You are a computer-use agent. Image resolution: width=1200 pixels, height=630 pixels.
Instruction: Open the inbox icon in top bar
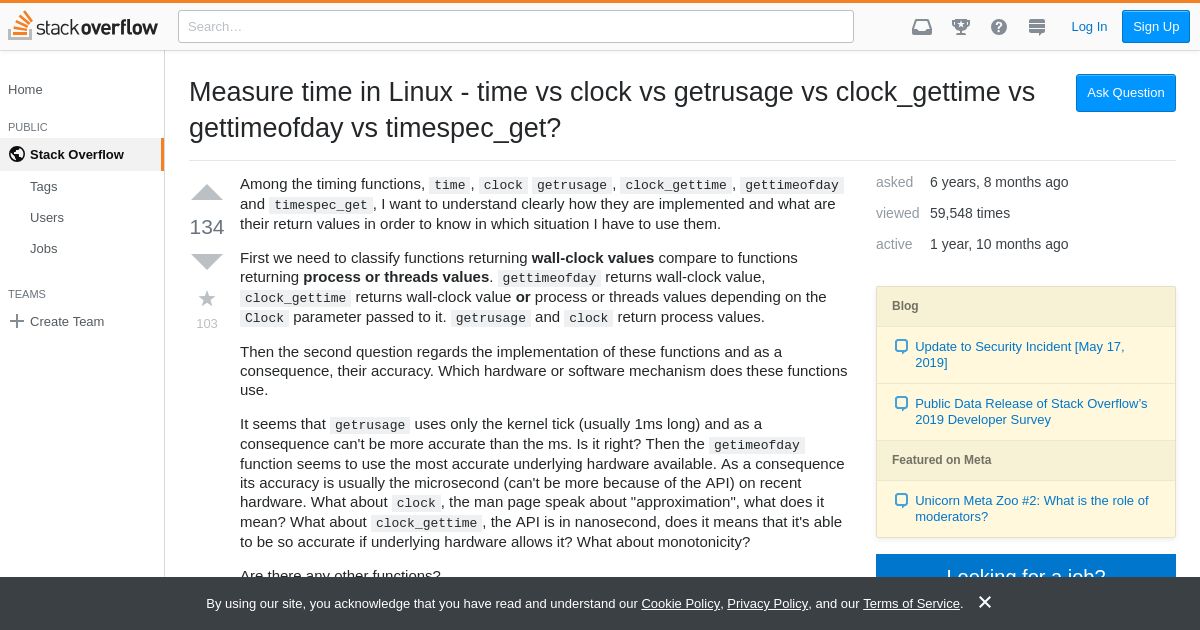click(922, 27)
